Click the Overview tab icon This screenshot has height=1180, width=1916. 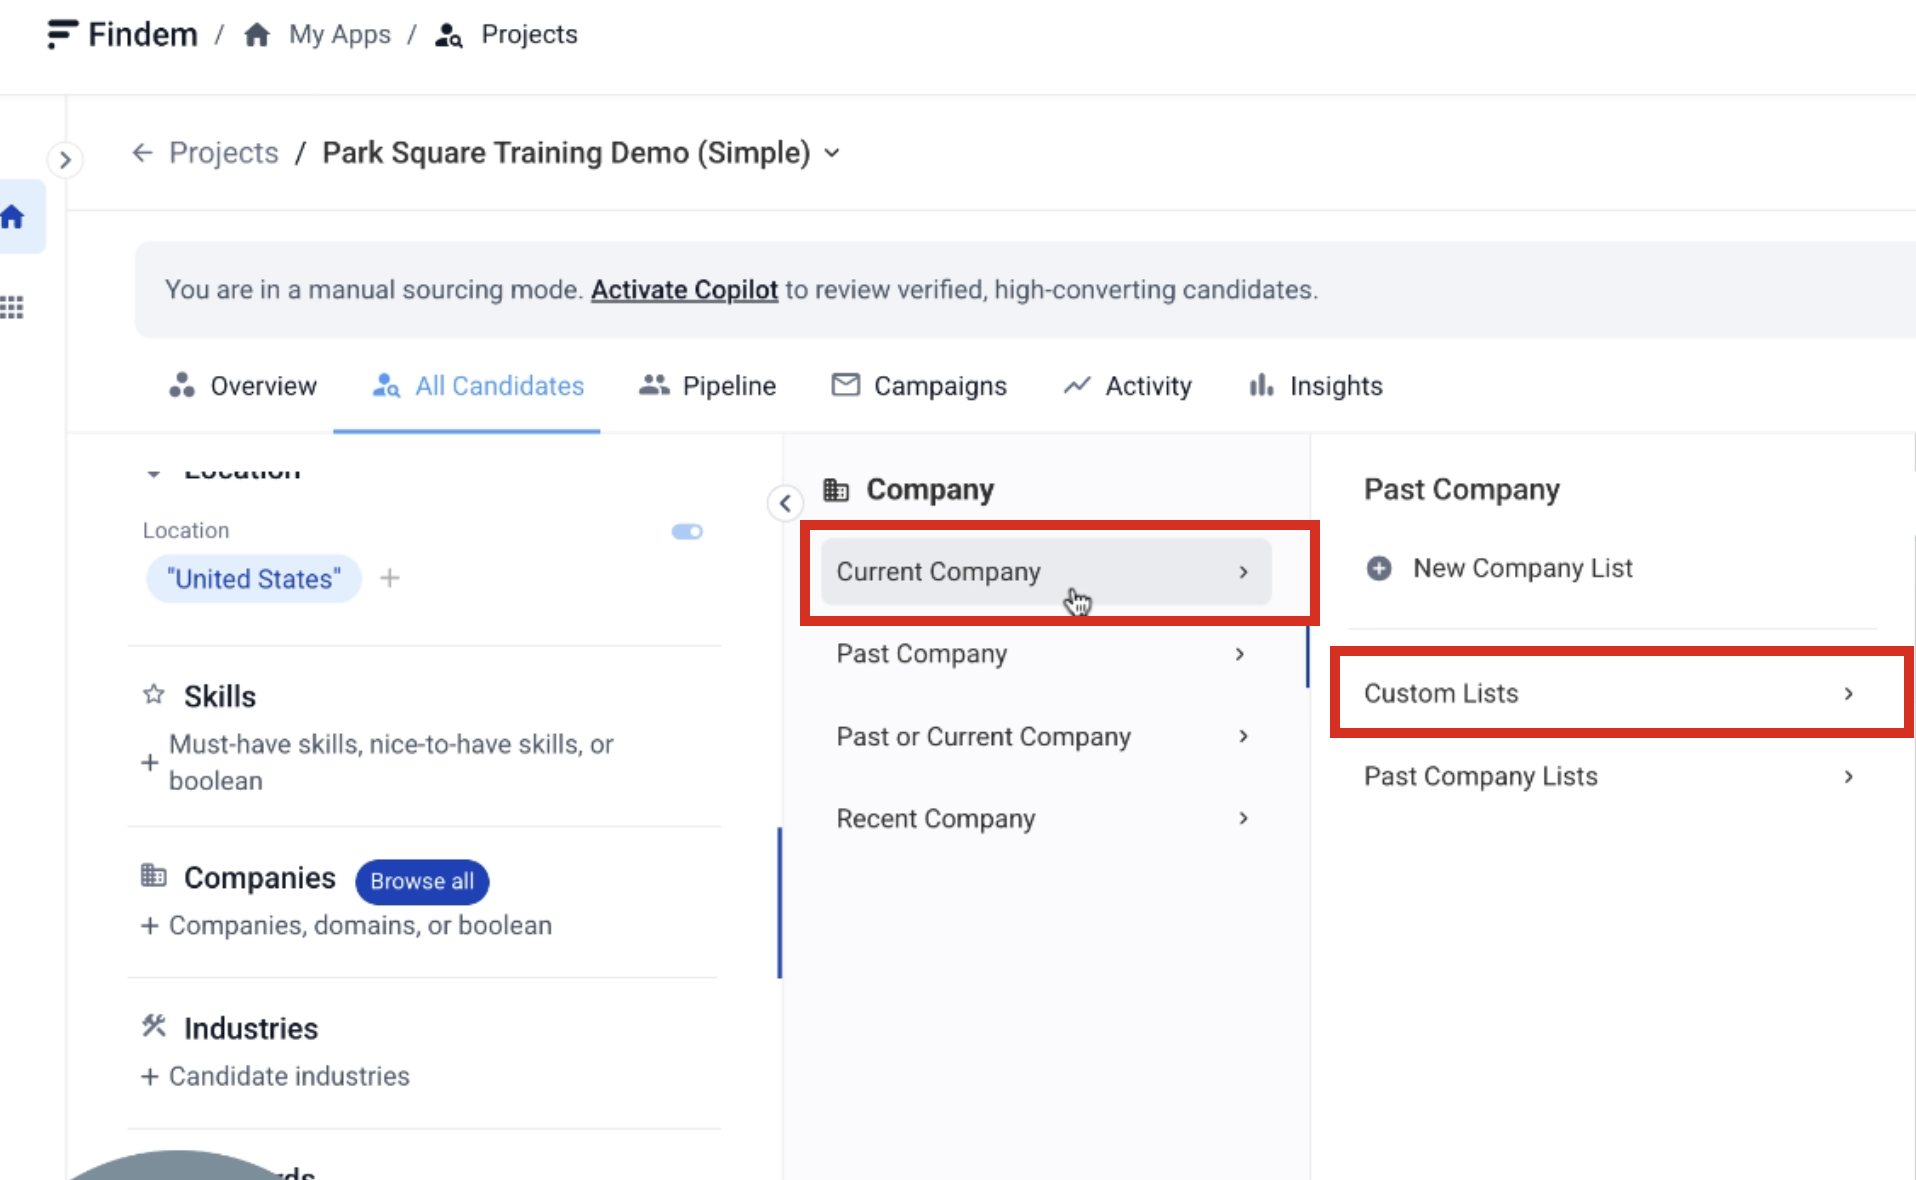[181, 385]
